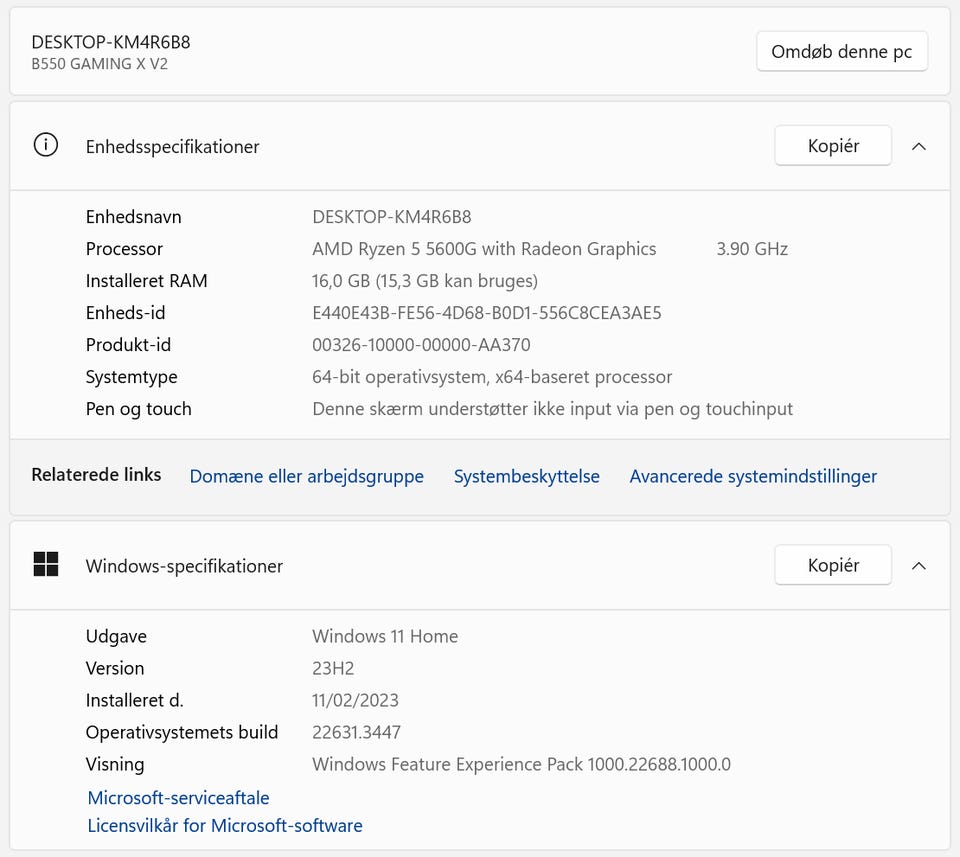This screenshot has height=857, width=960.
Task: Collapse the Enhedsspecifikationer section chevron
Action: [x=919, y=146]
